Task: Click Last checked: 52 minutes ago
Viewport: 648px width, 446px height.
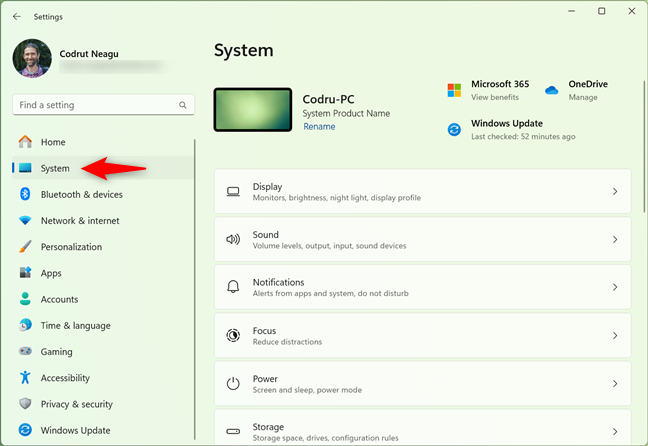Action: (x=523, y=136)
